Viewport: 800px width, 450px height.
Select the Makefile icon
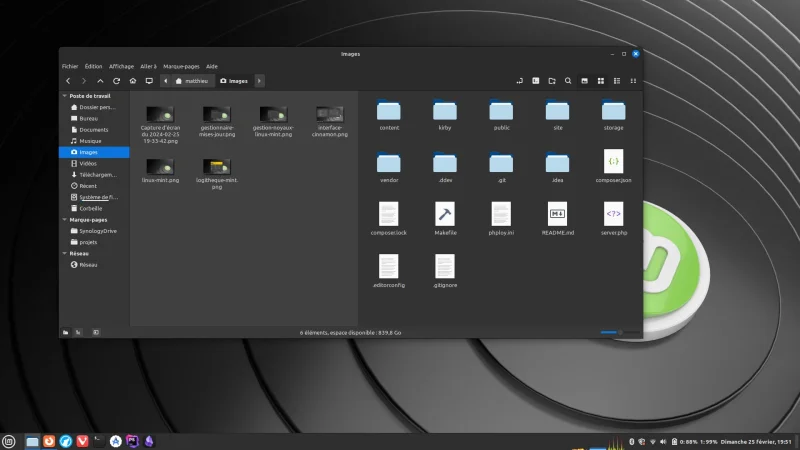tap(445, 214)
